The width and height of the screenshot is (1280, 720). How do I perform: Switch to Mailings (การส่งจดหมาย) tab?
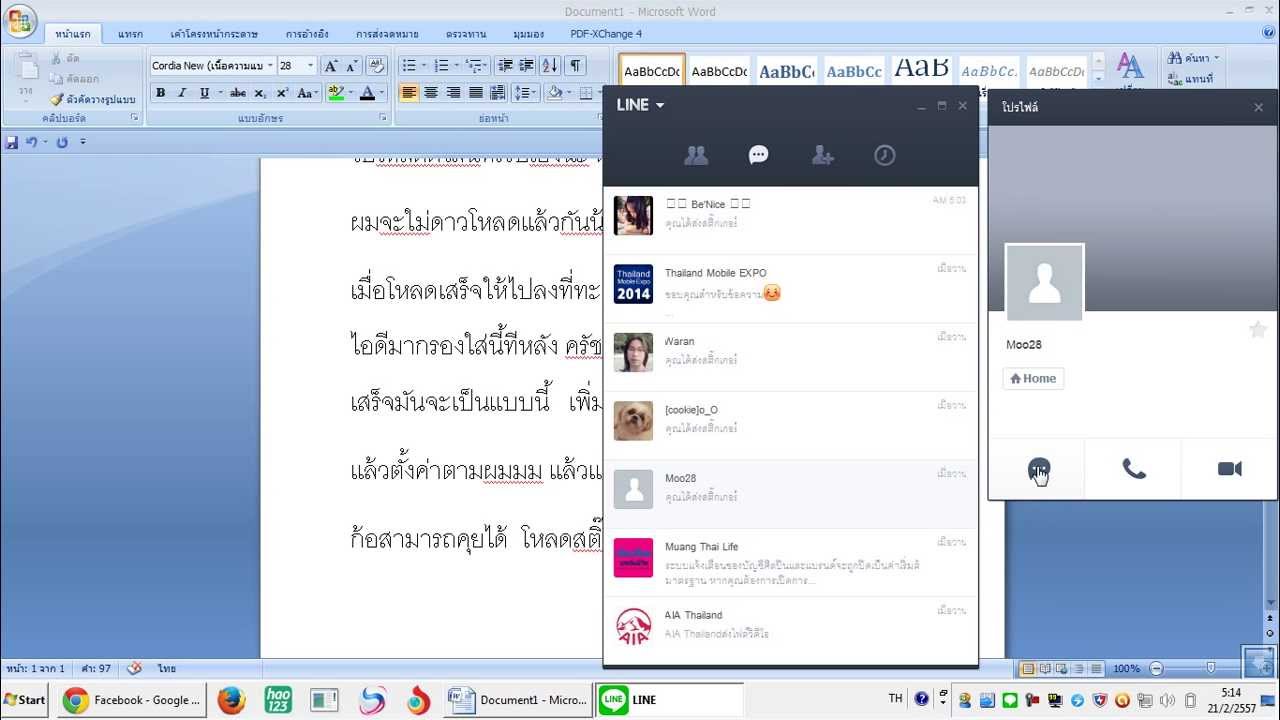pos(387,34)
